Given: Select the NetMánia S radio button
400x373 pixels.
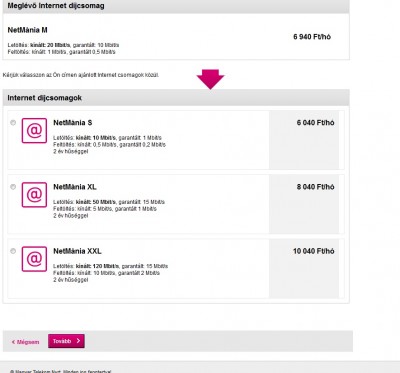Looking at the screenshot, I should point(13,123).
